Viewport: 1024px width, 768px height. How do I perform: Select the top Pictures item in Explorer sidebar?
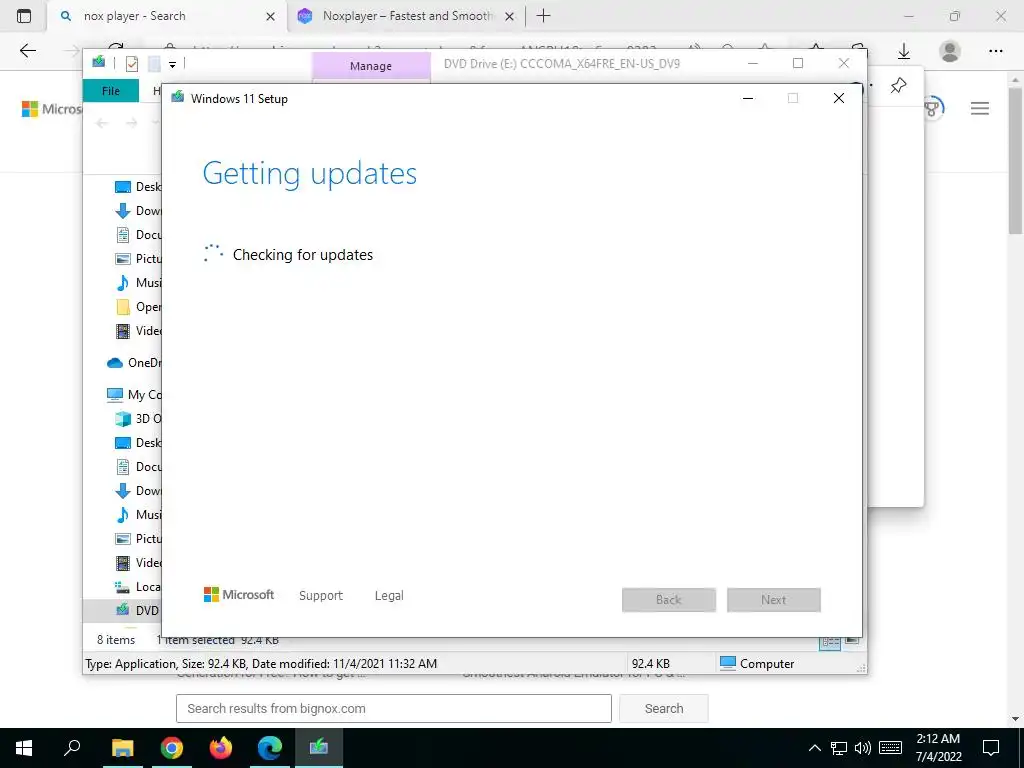[x=138, y=259]
